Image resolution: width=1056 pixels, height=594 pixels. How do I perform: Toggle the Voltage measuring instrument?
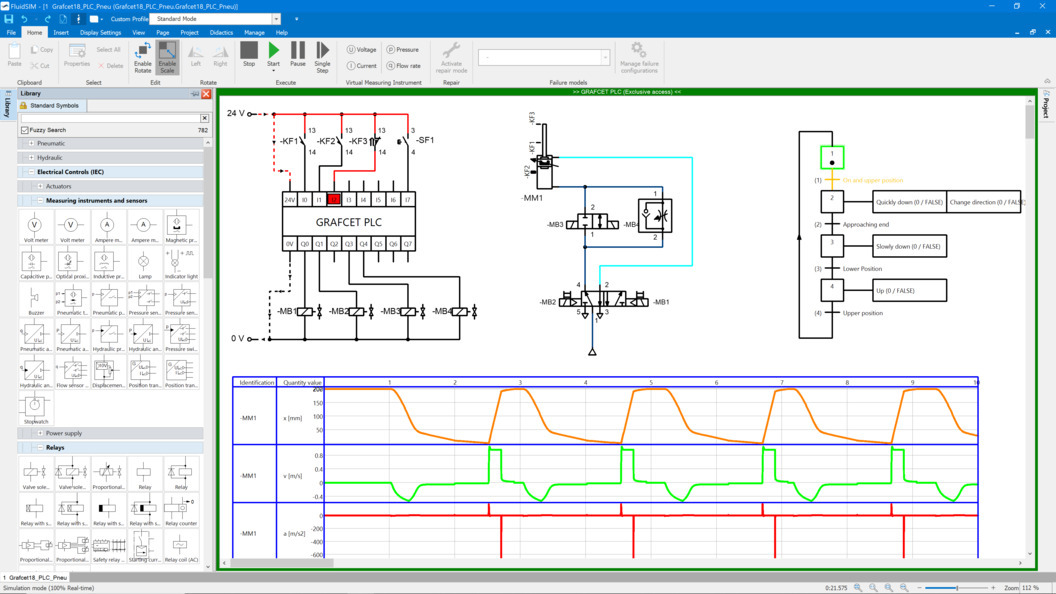pos(362,49)
